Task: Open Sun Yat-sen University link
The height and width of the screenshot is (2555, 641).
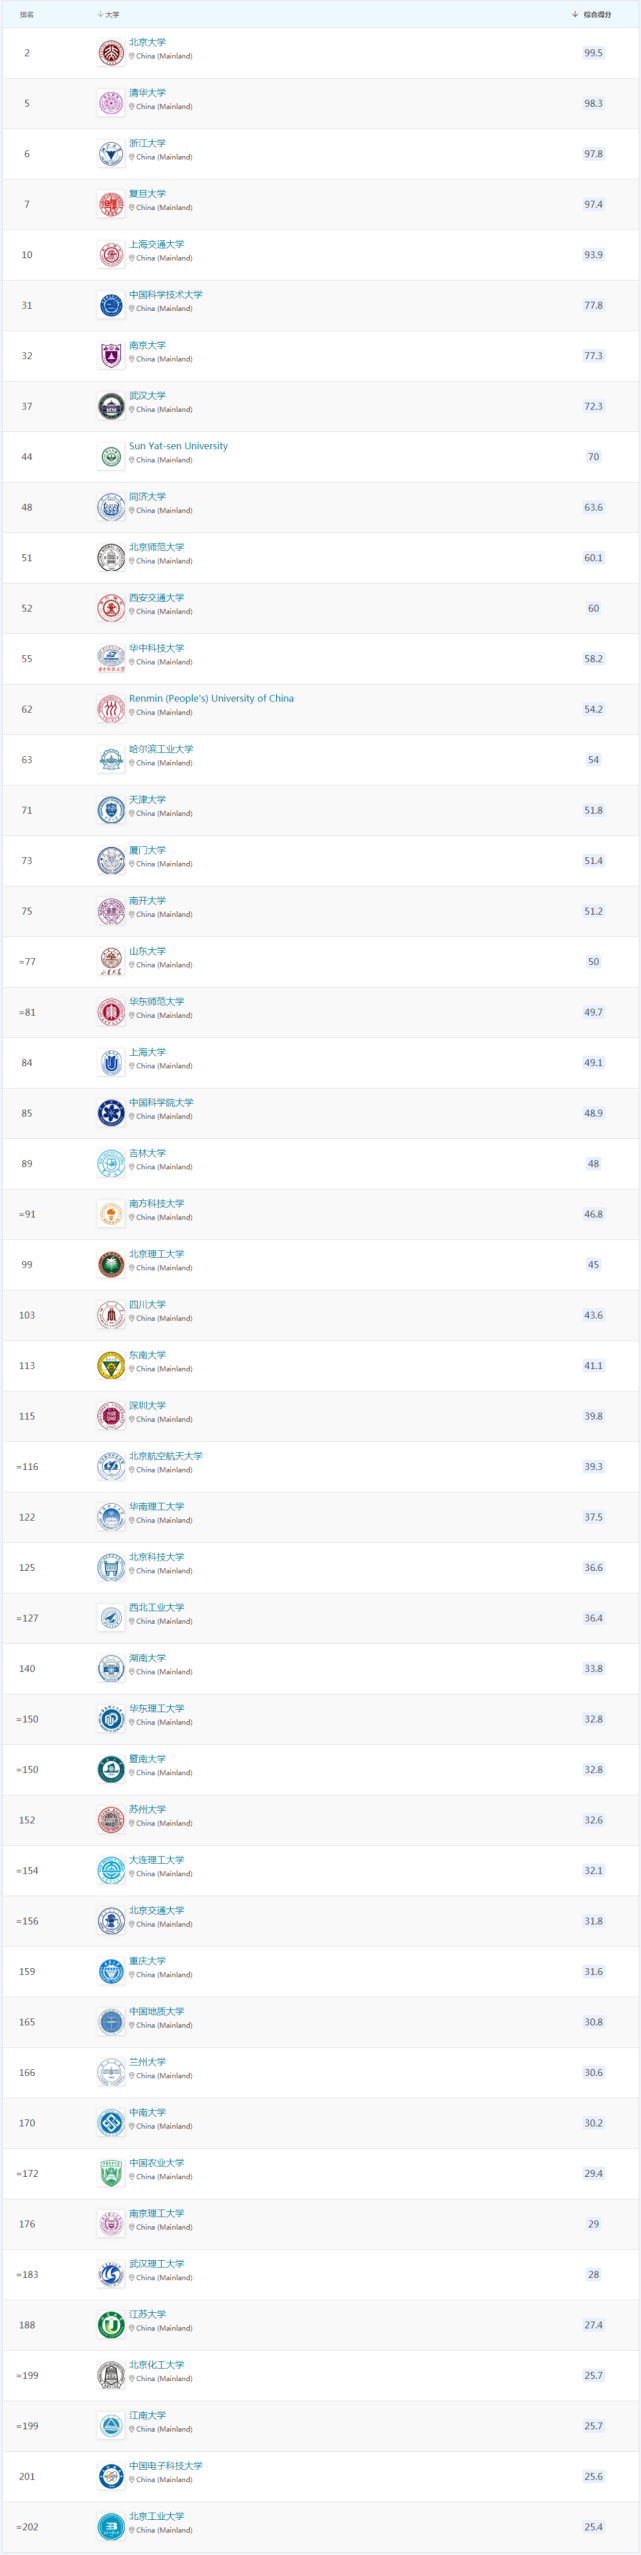Action: coord(178,446)
